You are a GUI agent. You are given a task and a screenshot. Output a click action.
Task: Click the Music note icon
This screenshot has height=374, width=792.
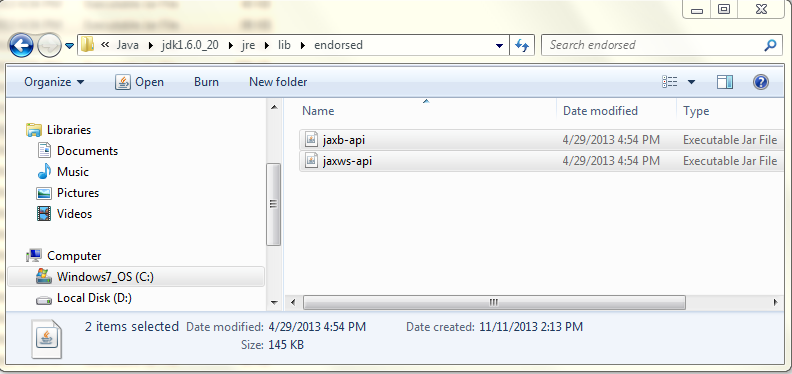click(x=44, y=172)
